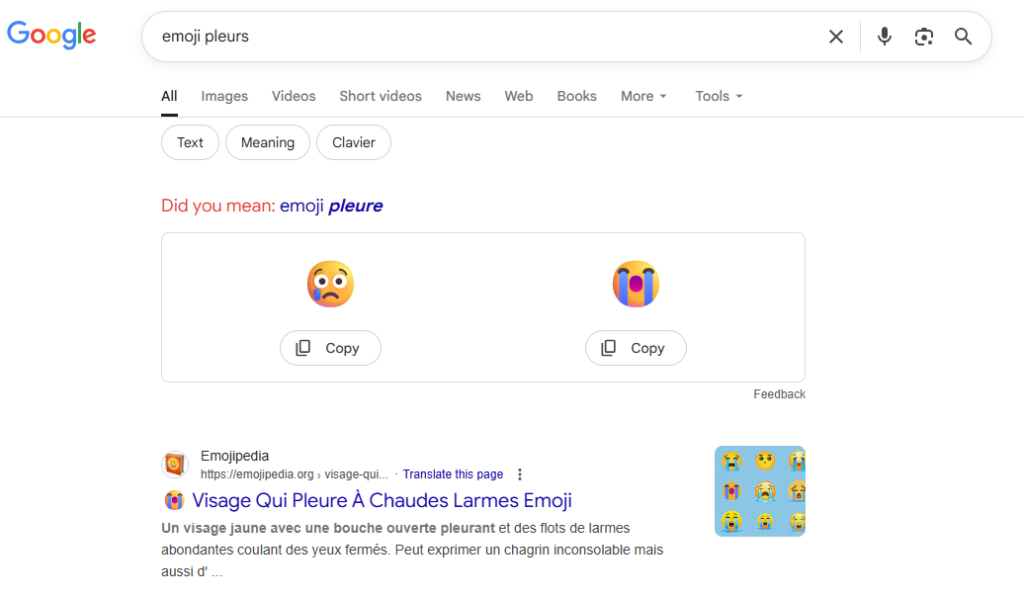Click the Google logo

coord(52,35)
